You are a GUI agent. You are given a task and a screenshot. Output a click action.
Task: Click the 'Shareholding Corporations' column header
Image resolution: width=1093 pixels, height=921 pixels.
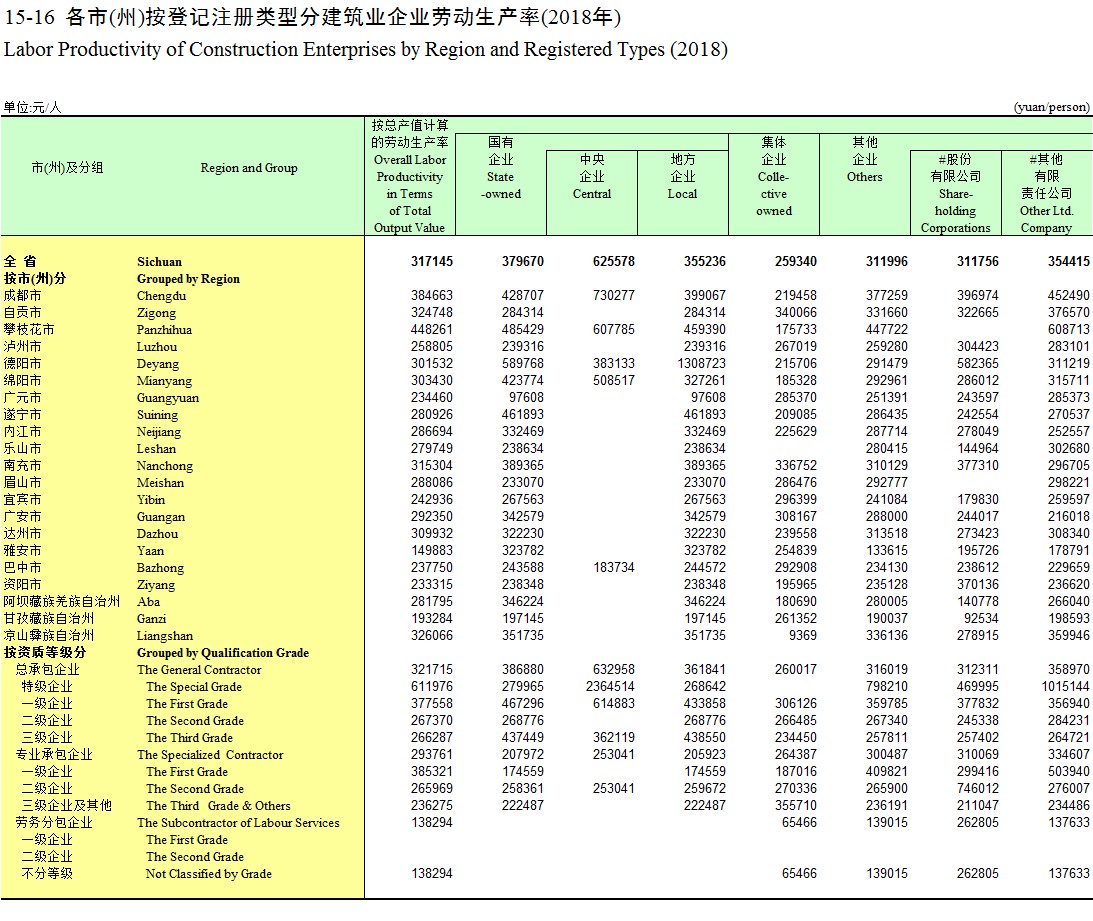click(x=956, y=194)
